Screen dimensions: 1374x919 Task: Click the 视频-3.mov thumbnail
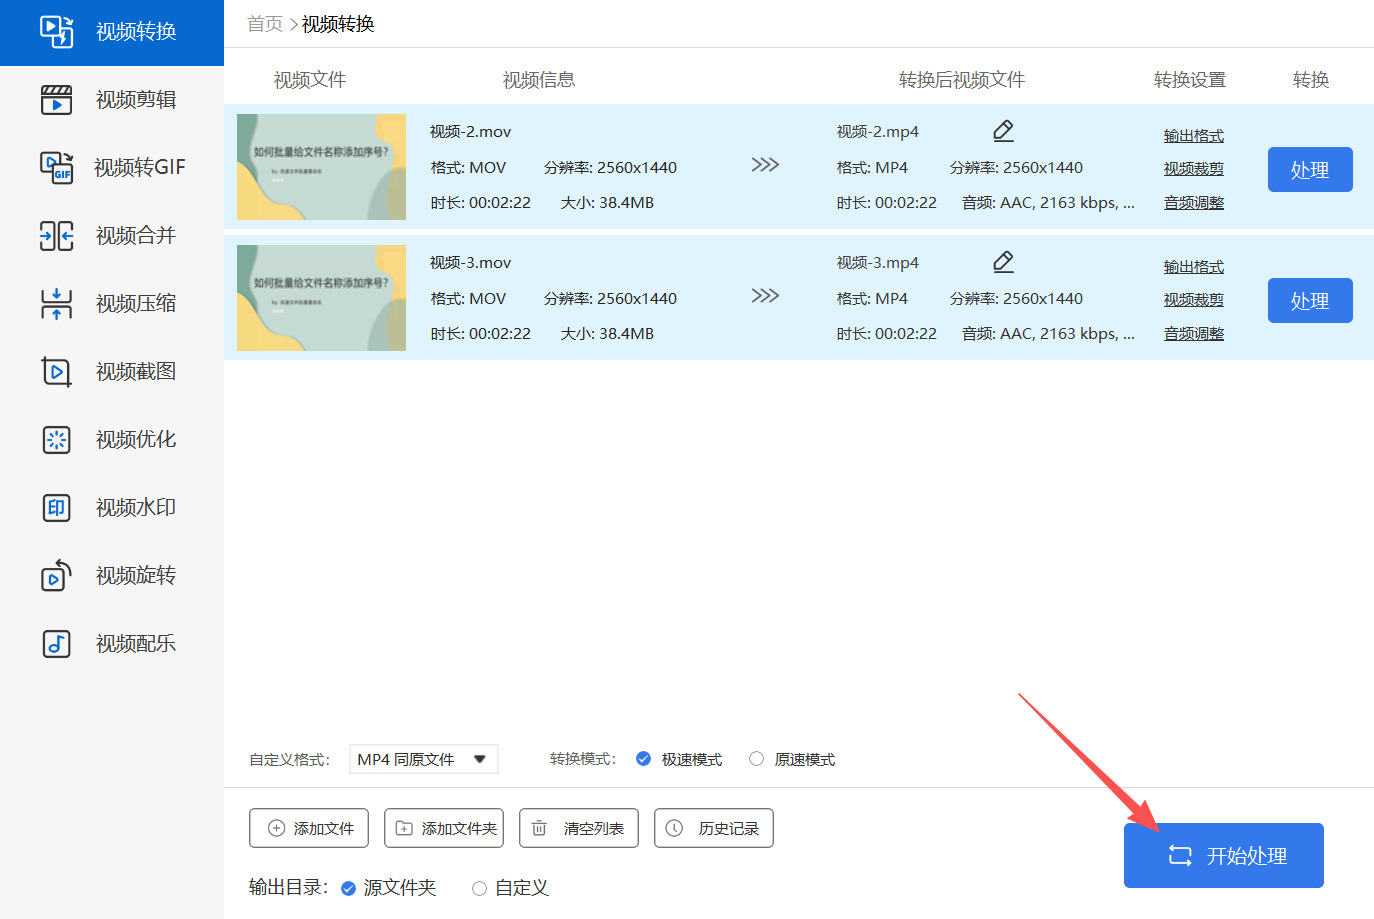[x=321, y=298]
